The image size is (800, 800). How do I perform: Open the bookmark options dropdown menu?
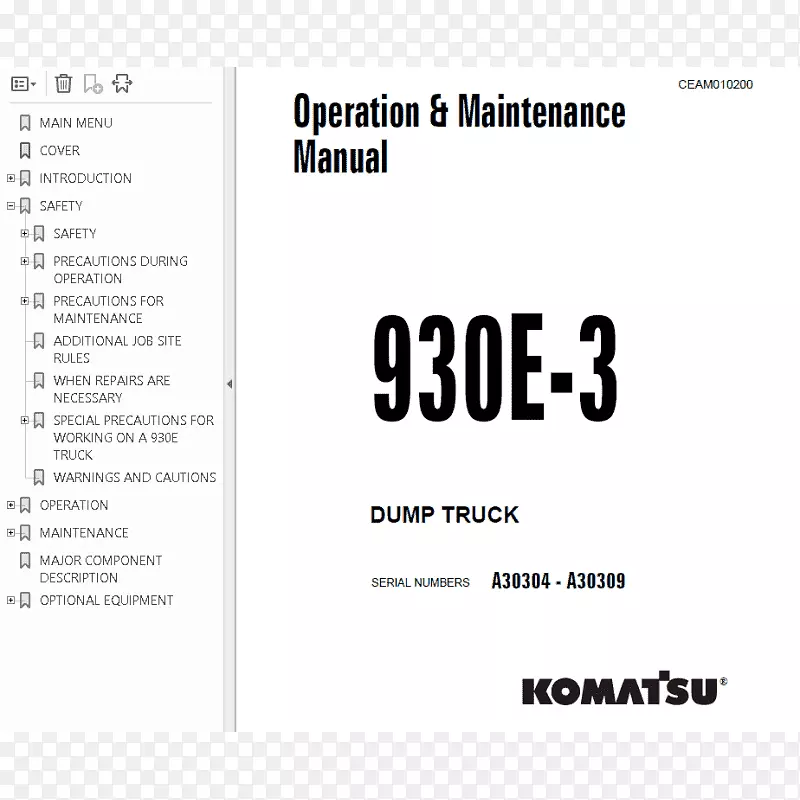(23, 84)
